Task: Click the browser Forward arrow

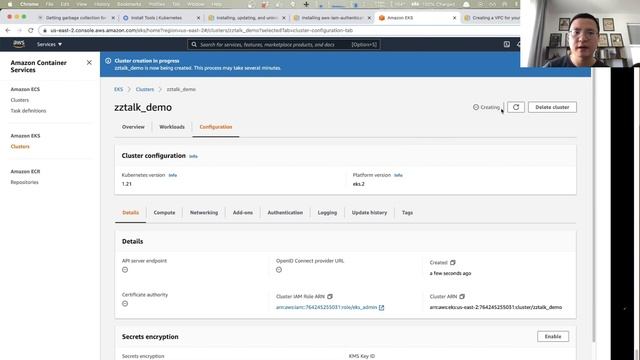Action: point(19,30)
